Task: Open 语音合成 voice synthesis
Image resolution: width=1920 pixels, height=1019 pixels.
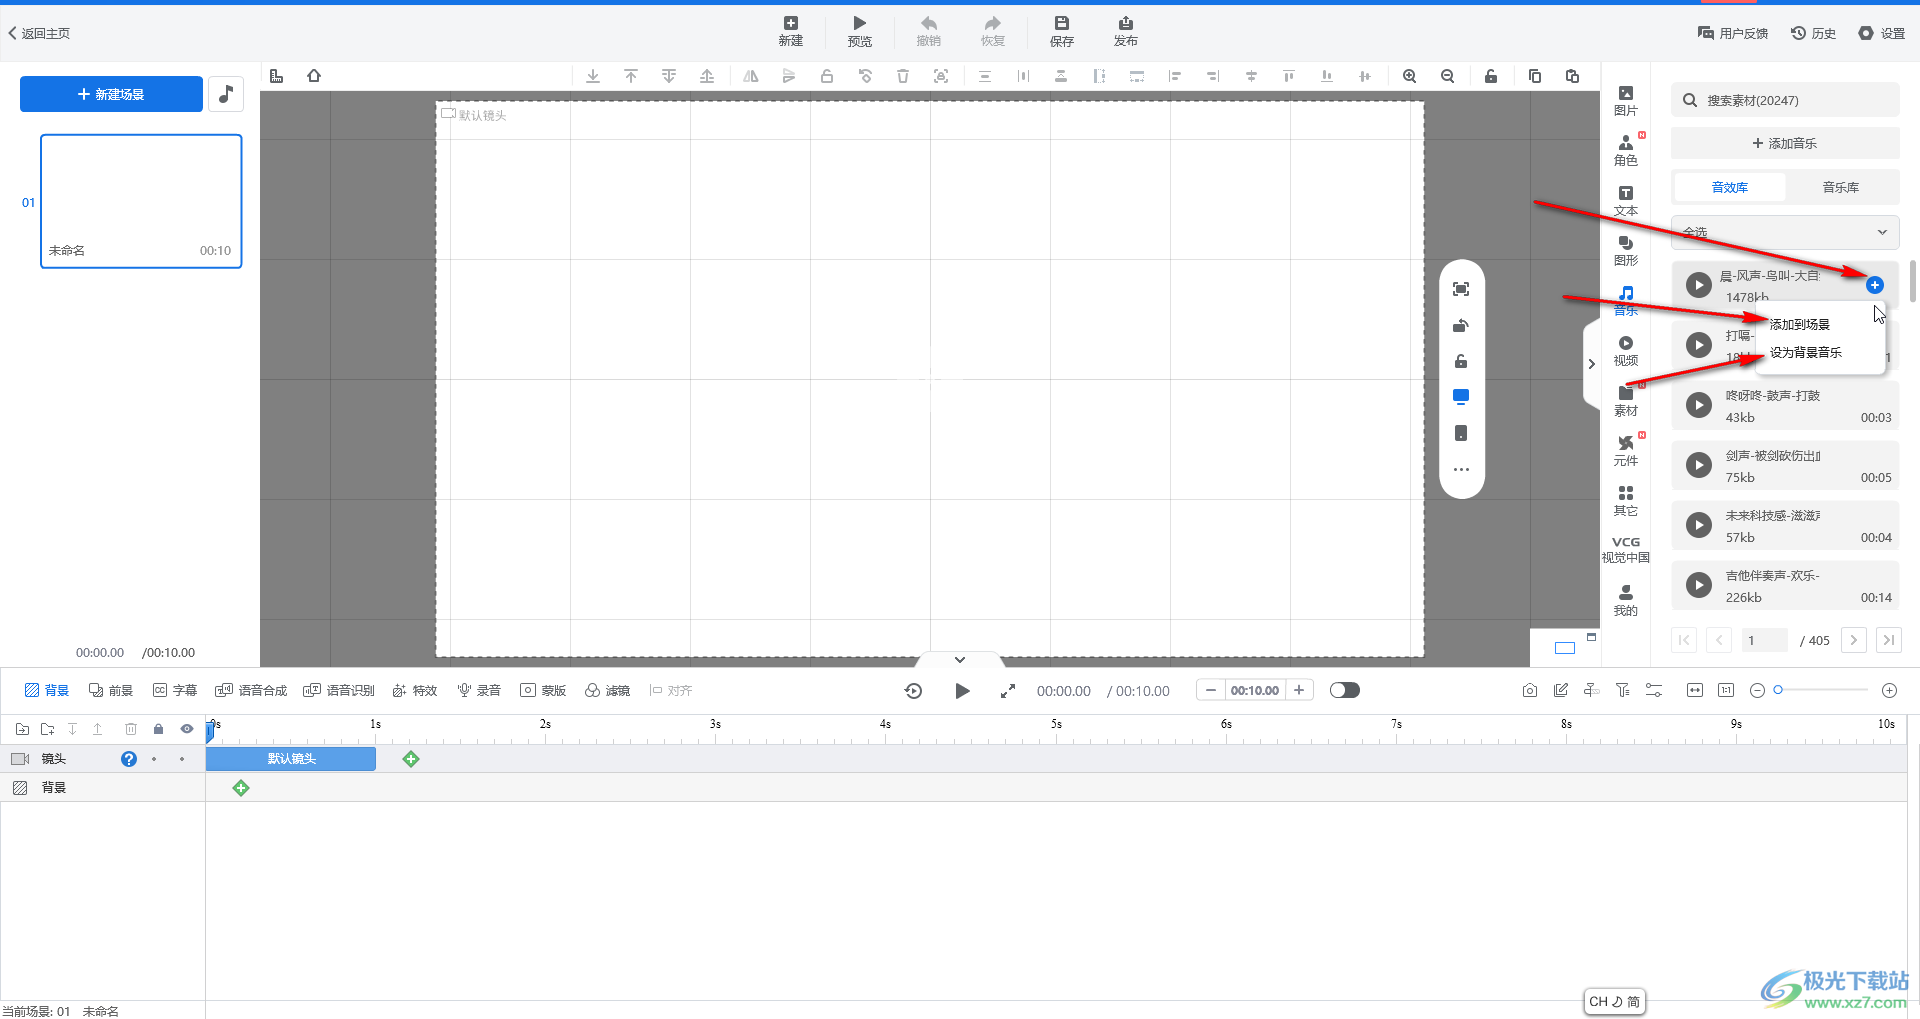Action: (x=251, y=690)
